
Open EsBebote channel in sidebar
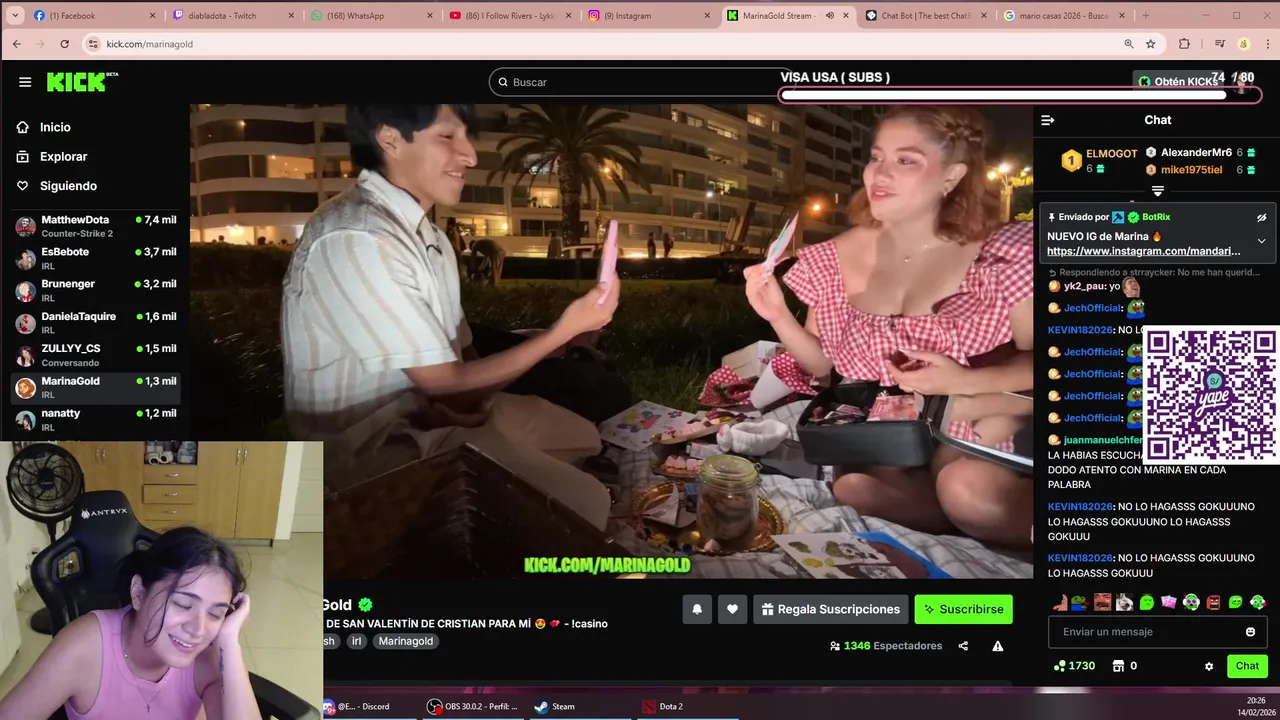click(95, 258)
